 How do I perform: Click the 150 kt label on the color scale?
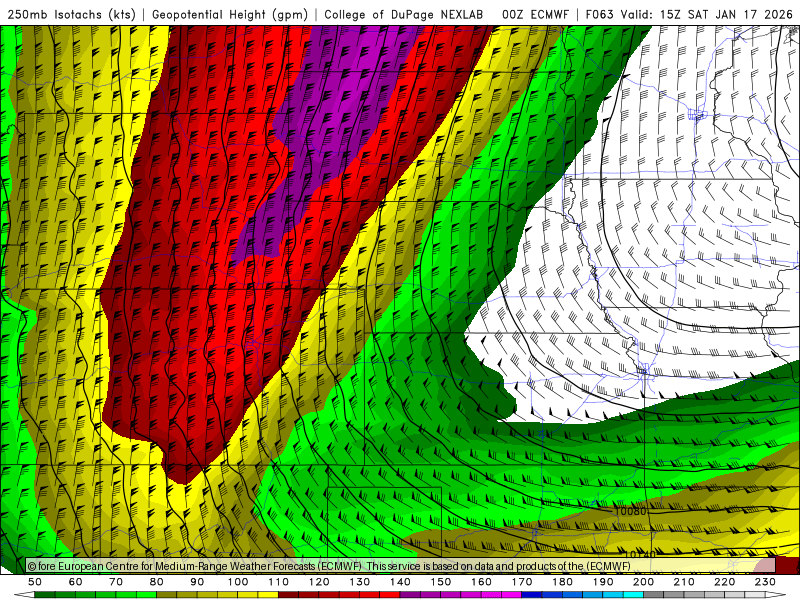point(441,582)
